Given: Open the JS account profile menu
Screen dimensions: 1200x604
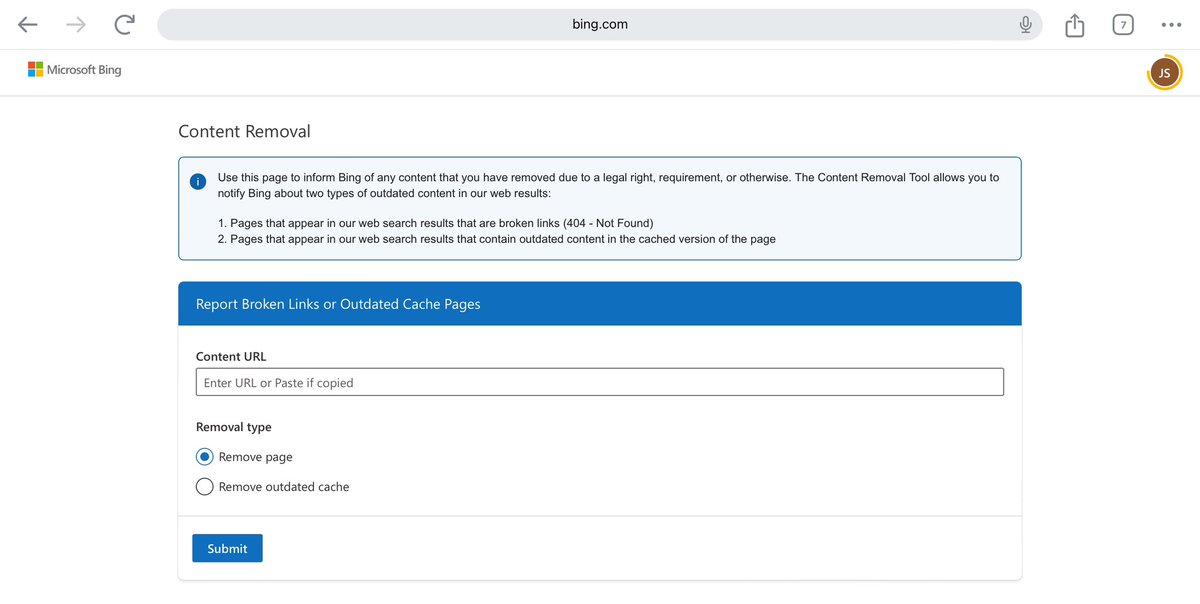Looking at the screenshot, I should 1164,72.
